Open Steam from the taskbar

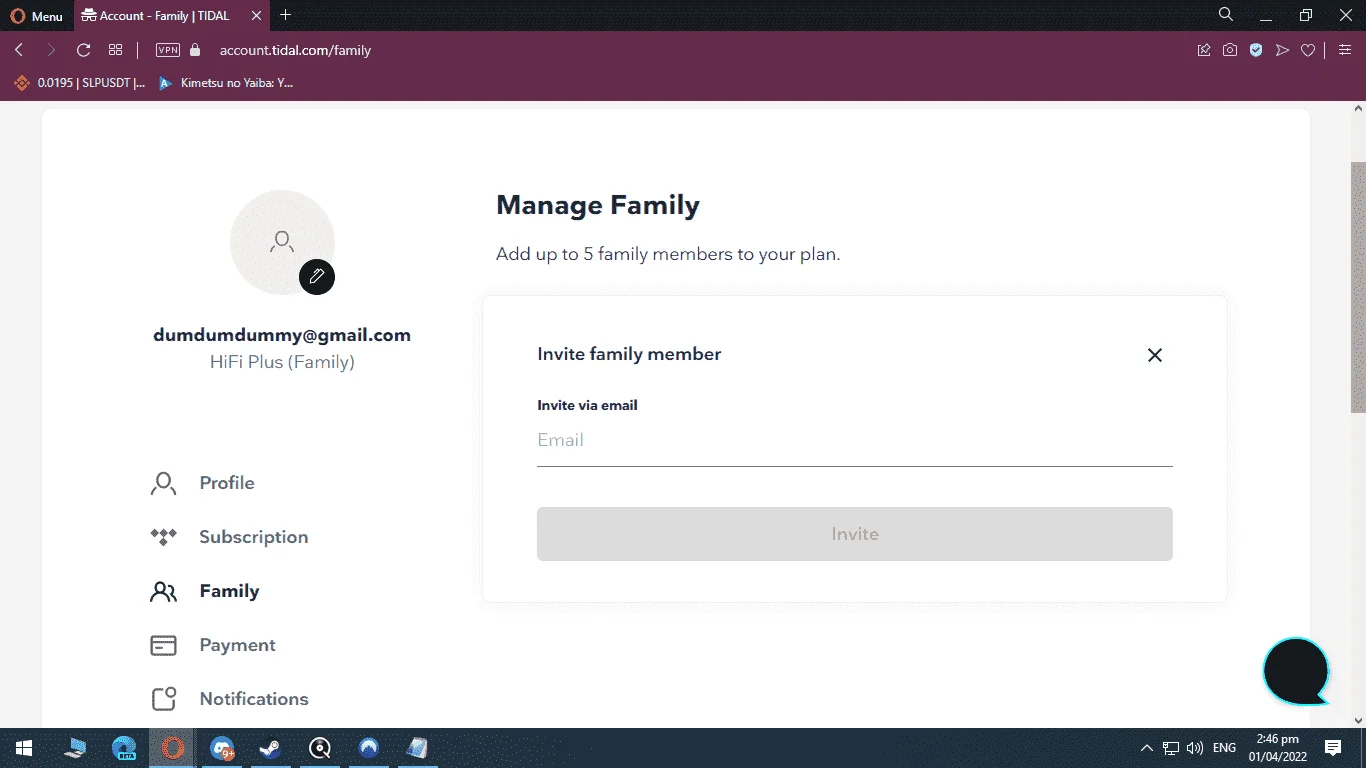point(270,748)
